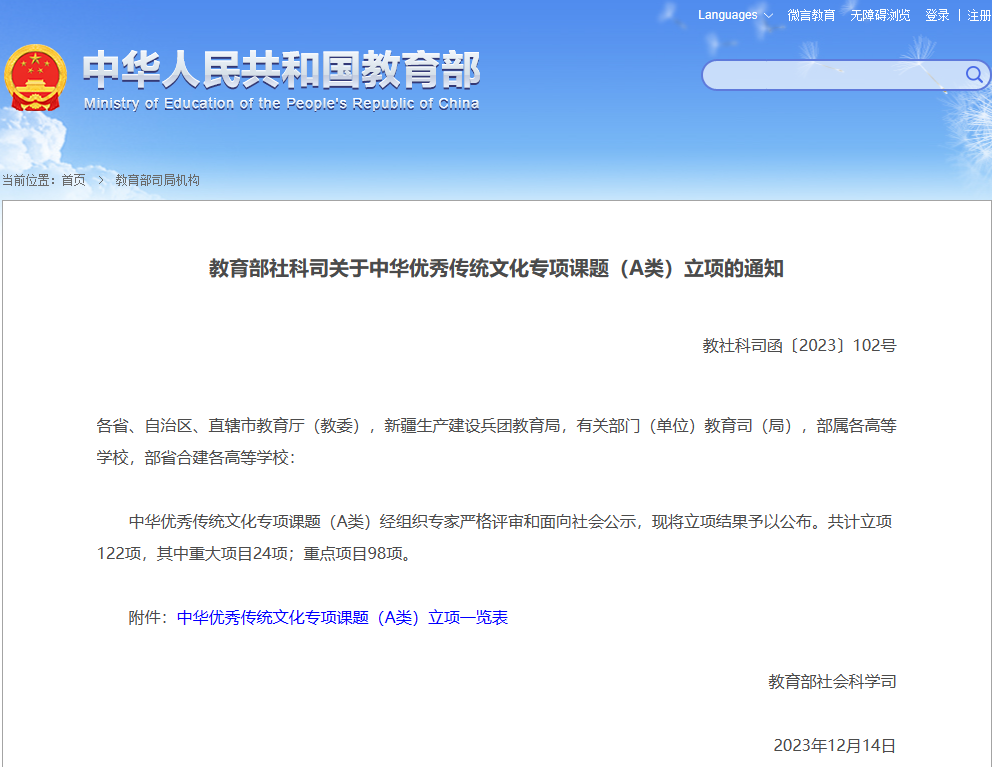The image size is (992, 767).
Task: Click the document number 教社科司函〔2023〕102号
Action: [x=799, y=346]
